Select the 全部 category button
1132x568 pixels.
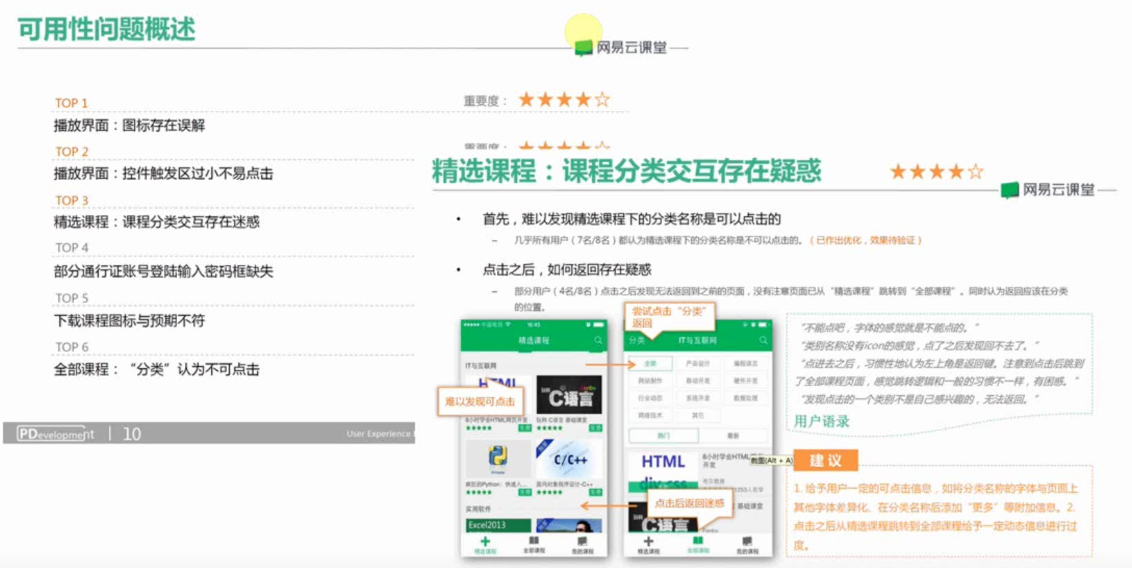click(x=650, y=364)
